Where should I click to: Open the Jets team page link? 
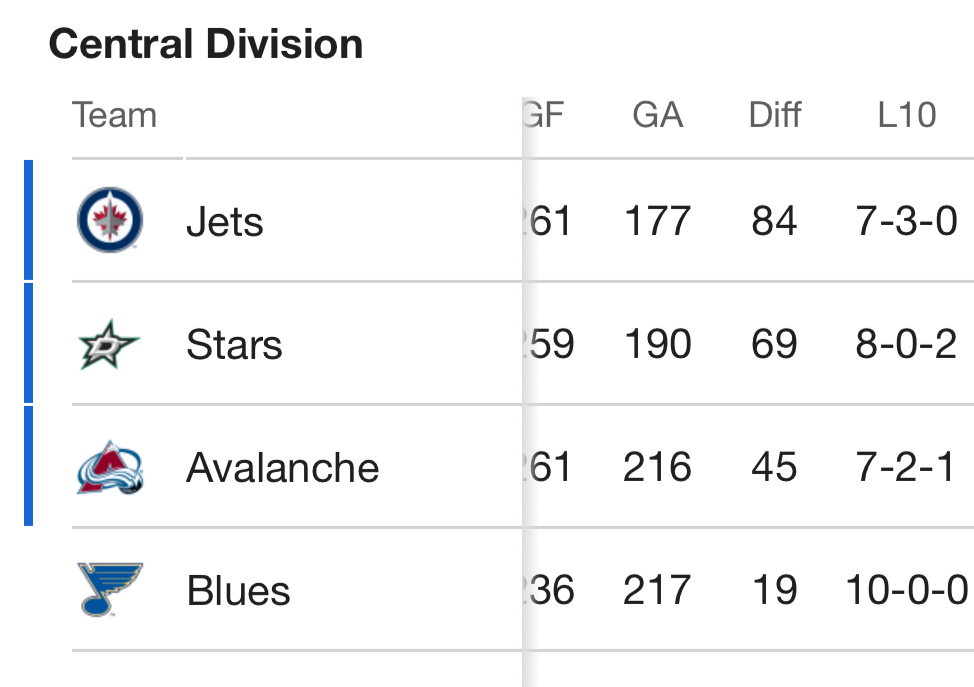pos(224,222)
